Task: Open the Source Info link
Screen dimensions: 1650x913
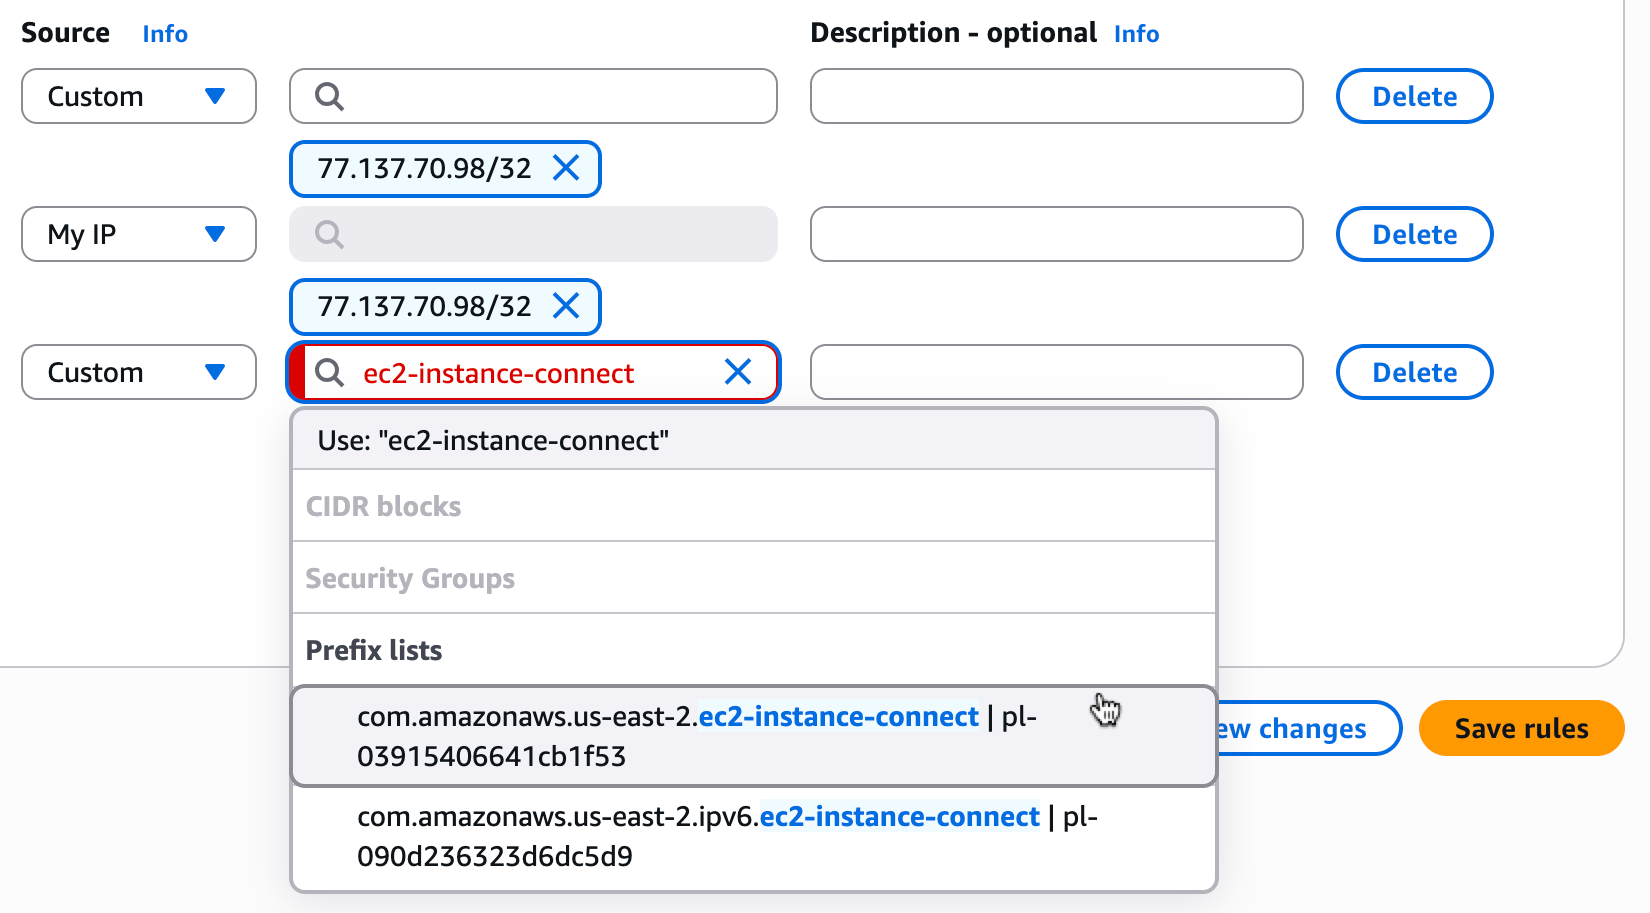Action: click(x=165, y=34)
